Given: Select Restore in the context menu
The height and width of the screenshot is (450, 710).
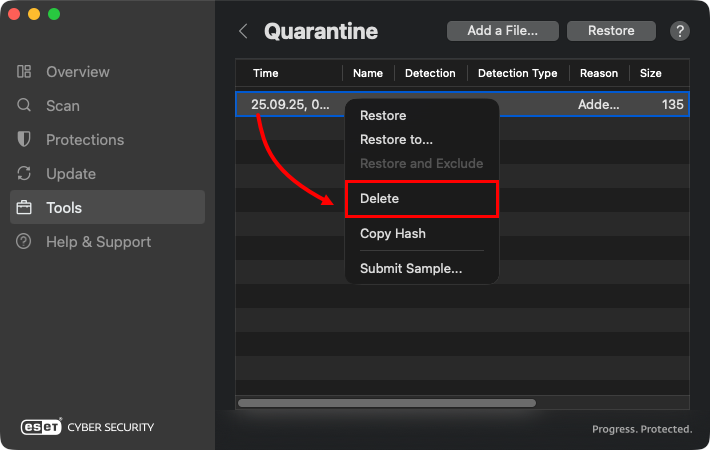Looking at the screenshot, I should pos(383,116).
